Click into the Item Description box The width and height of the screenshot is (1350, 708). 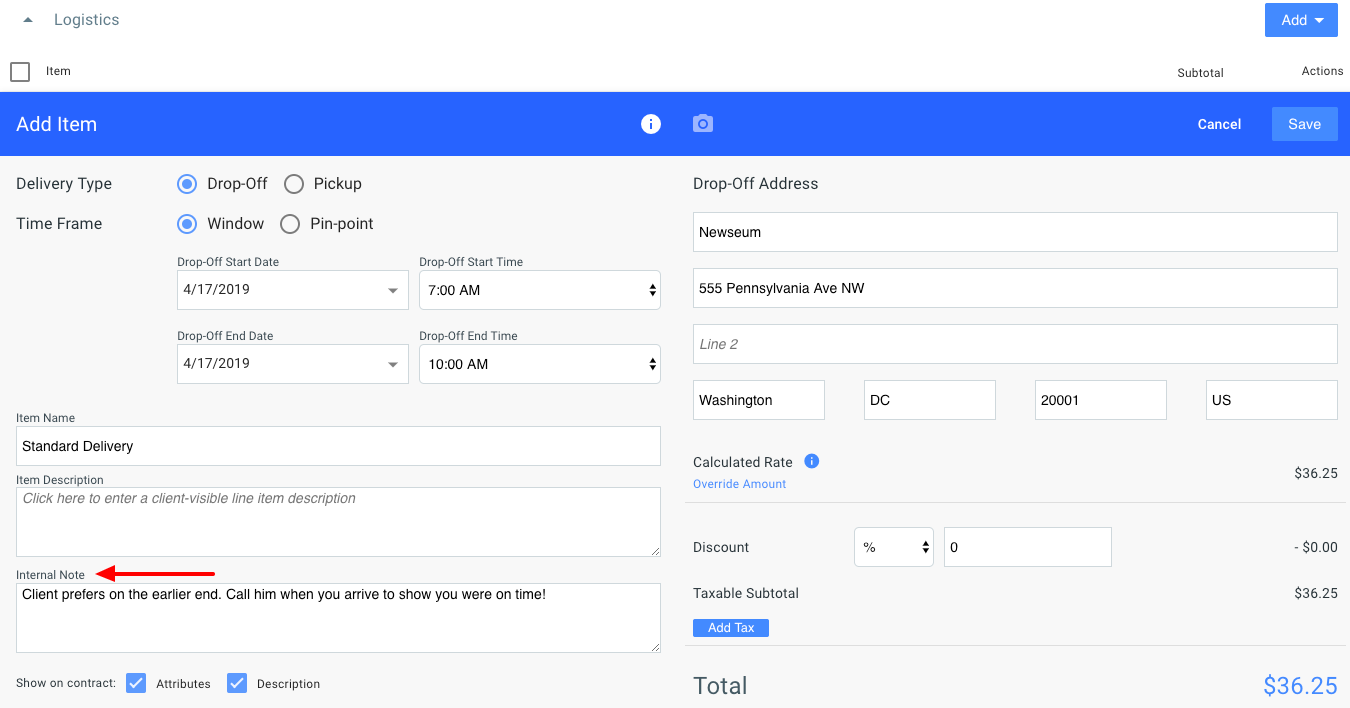pyautogui.click(x=338, y=522)
